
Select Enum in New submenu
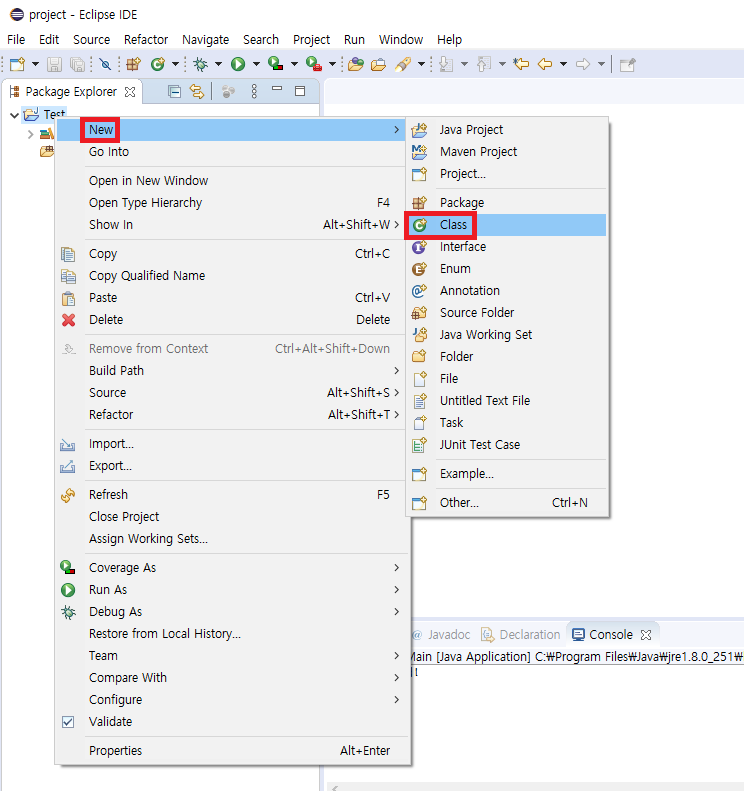pos(506,269)
